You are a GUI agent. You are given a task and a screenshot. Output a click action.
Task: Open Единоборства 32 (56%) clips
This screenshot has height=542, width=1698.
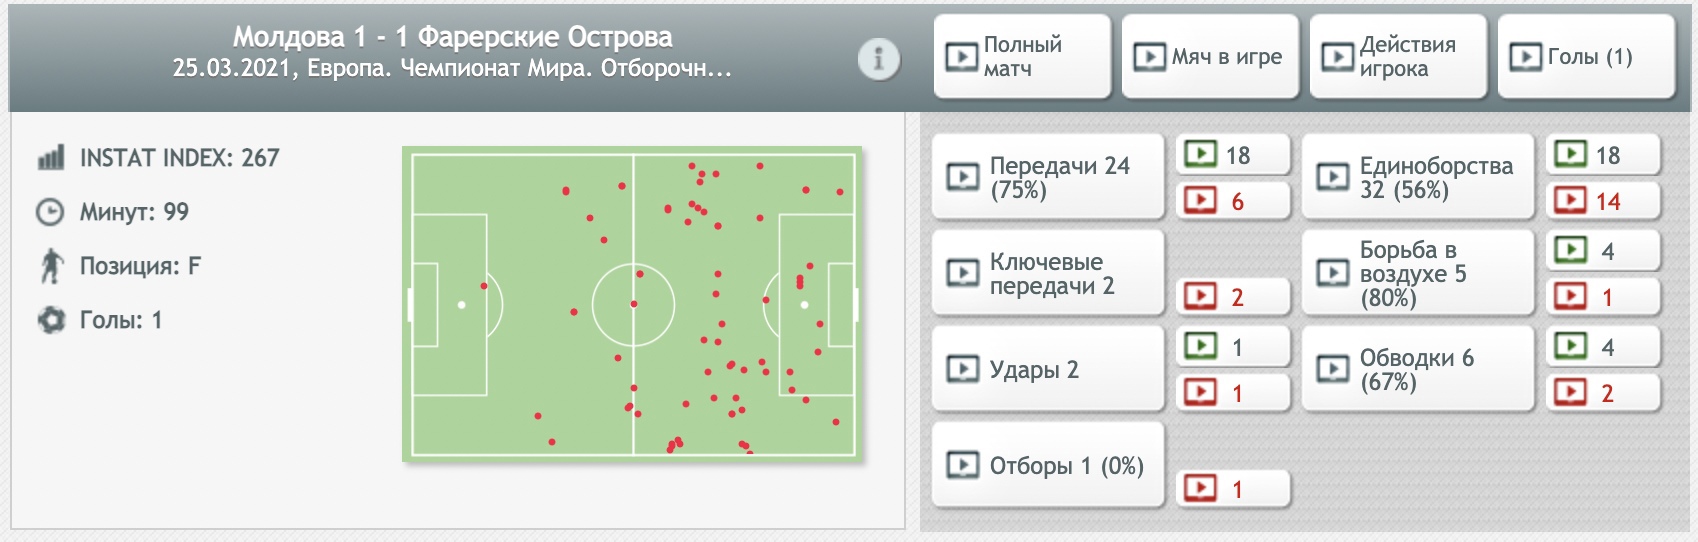click(x=1418, y=177)
